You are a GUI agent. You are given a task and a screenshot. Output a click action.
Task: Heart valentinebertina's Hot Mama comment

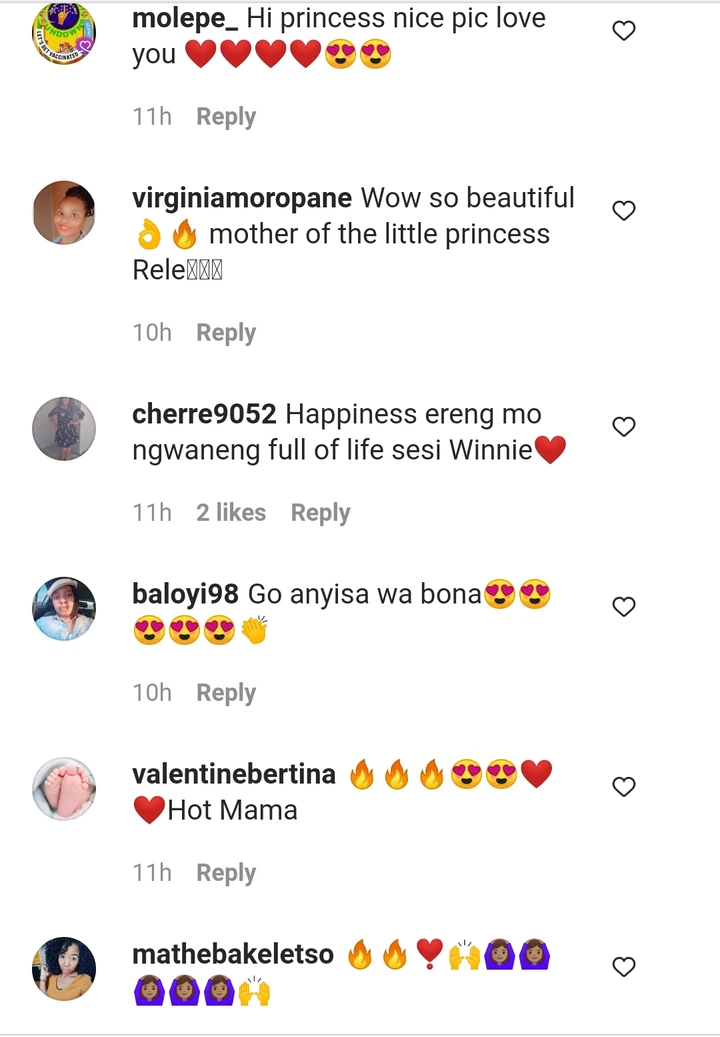coord(623,786)
